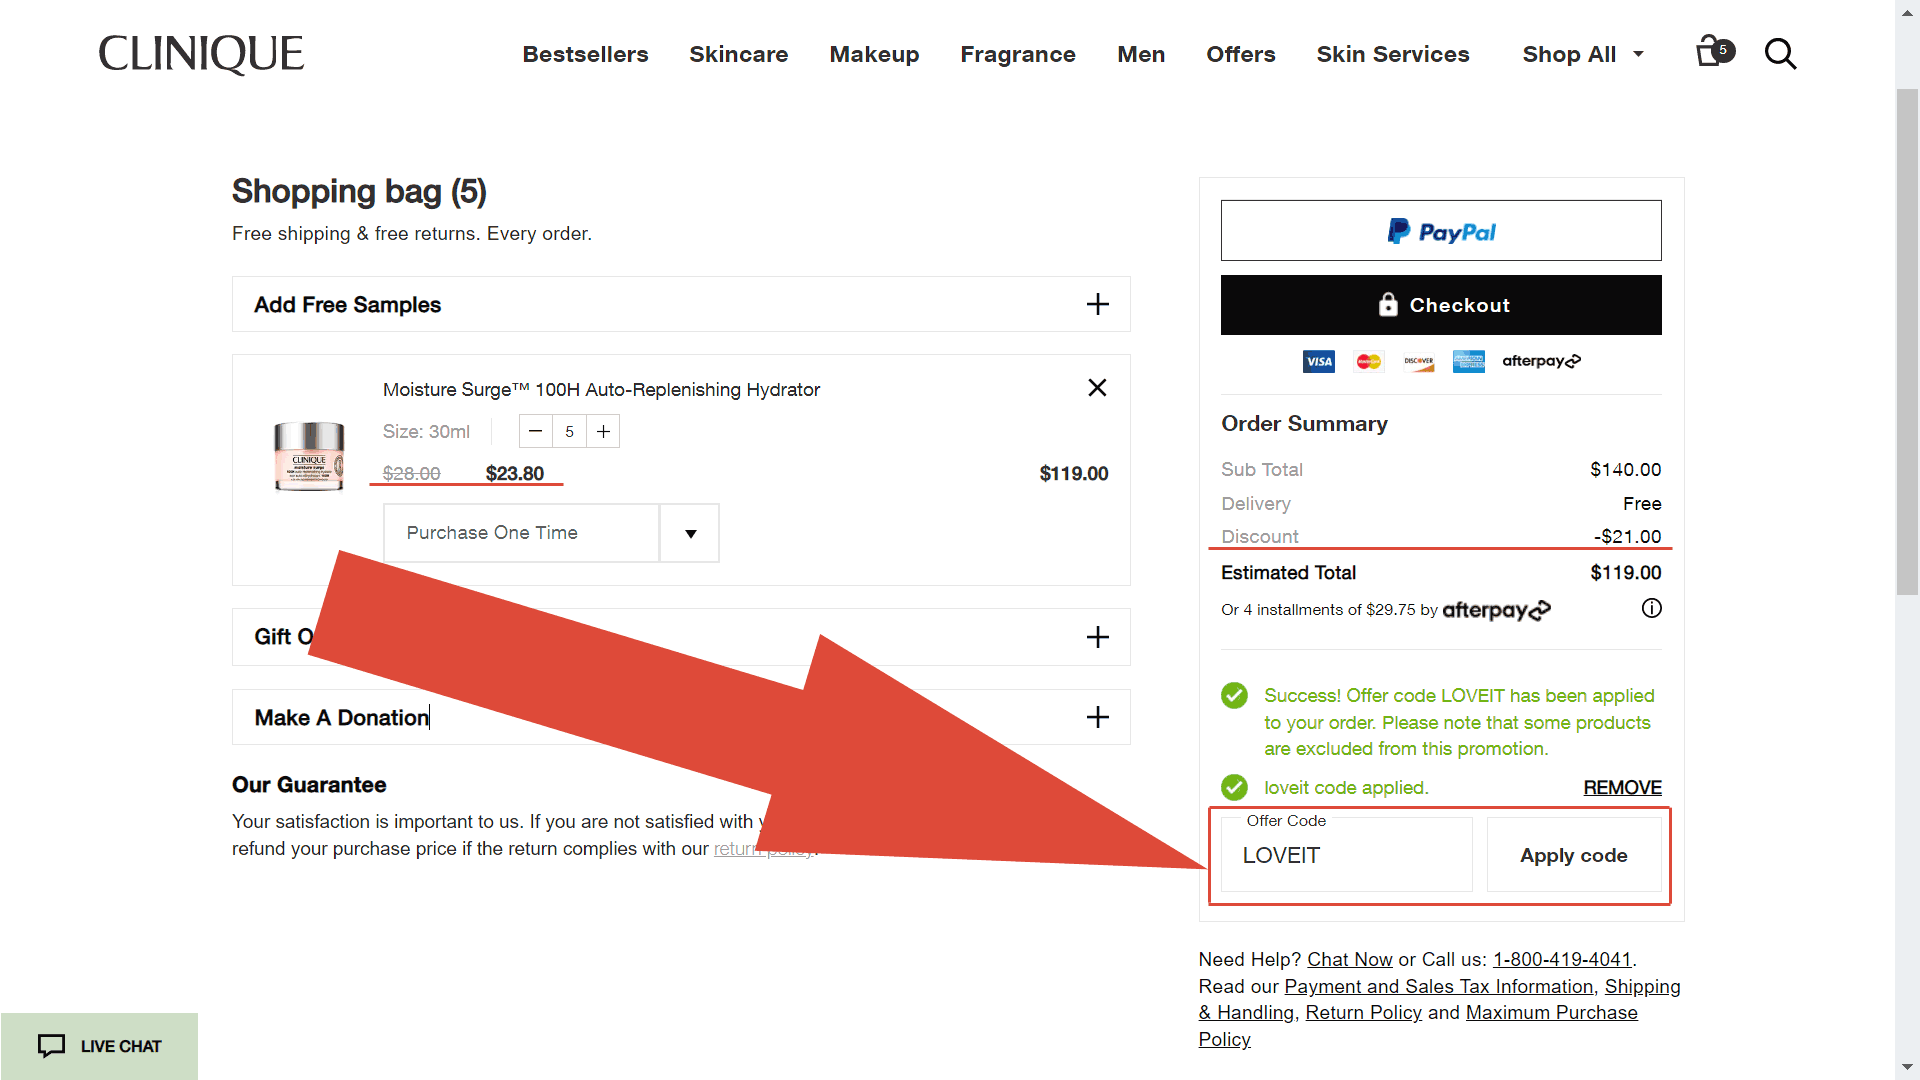The width and height of the screenshot is (1920, 1080).
Task: Open the Skin Services menu
Action: coord(1392,54)
